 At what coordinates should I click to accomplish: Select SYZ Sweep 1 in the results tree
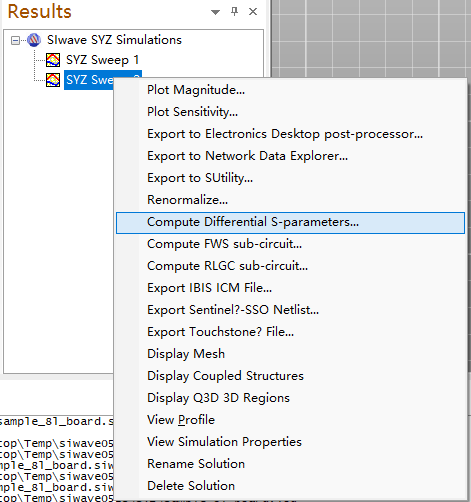point(102,60)
